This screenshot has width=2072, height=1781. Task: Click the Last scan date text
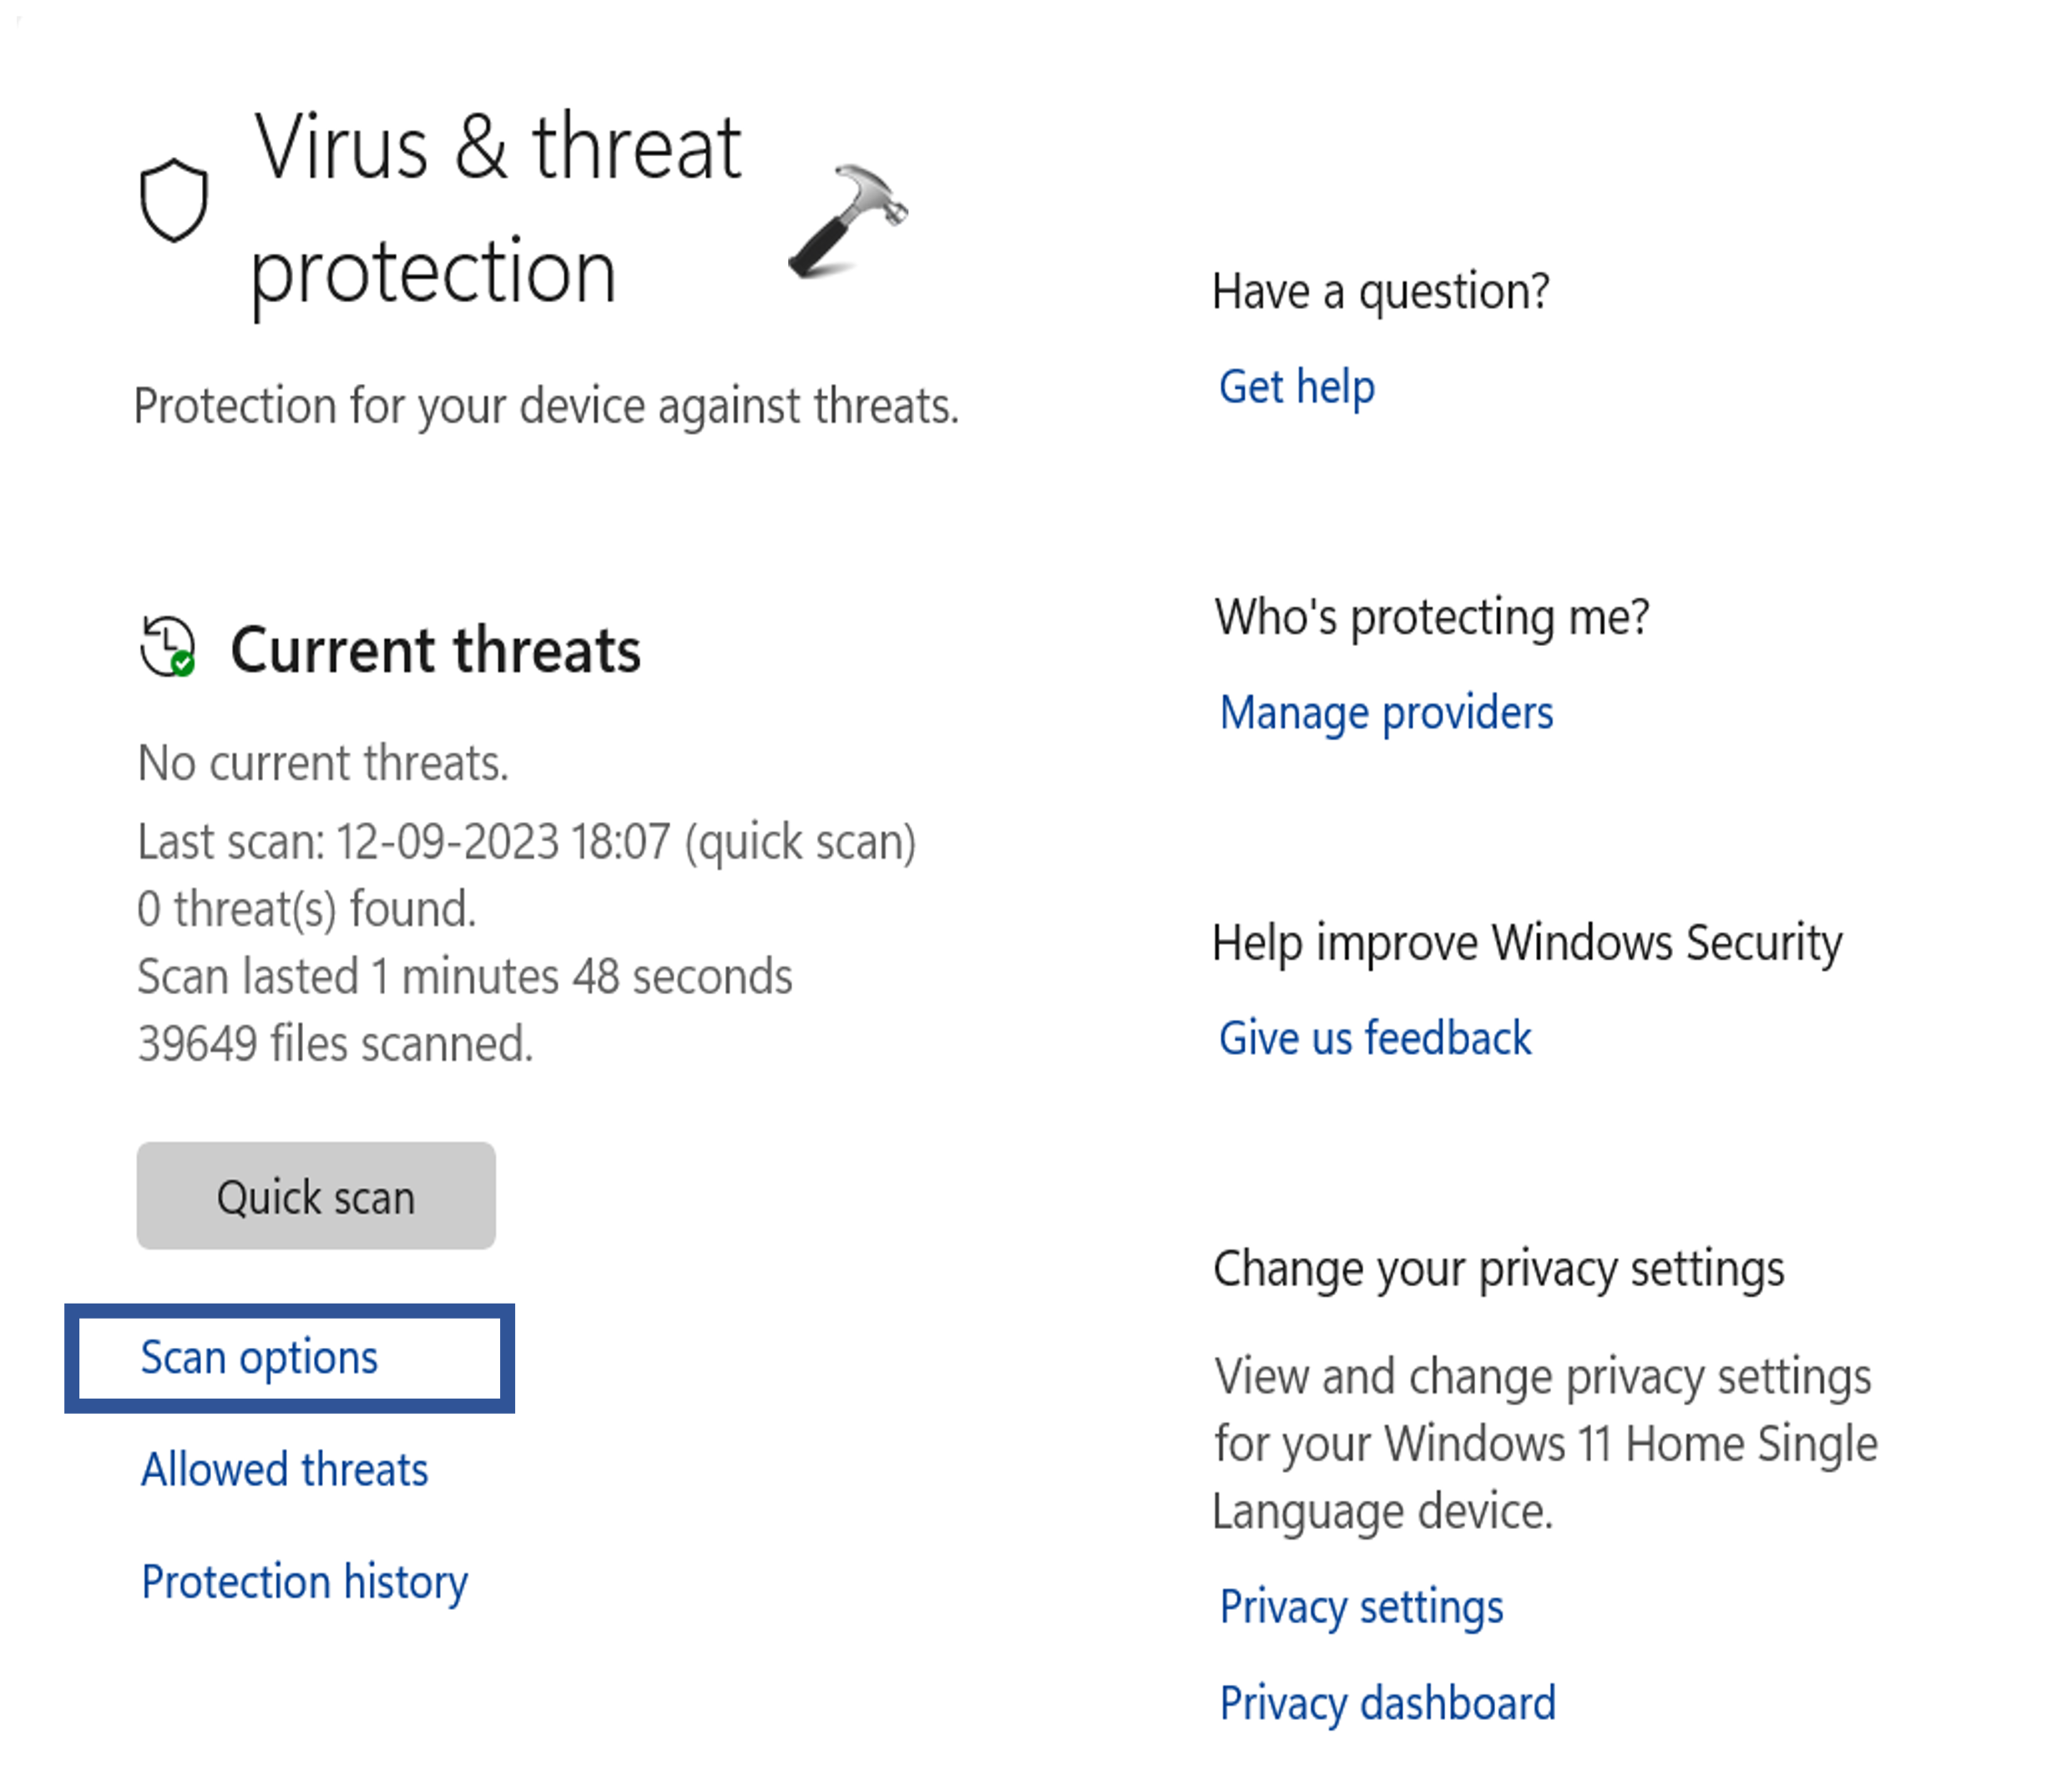click(x=527, y=842)
